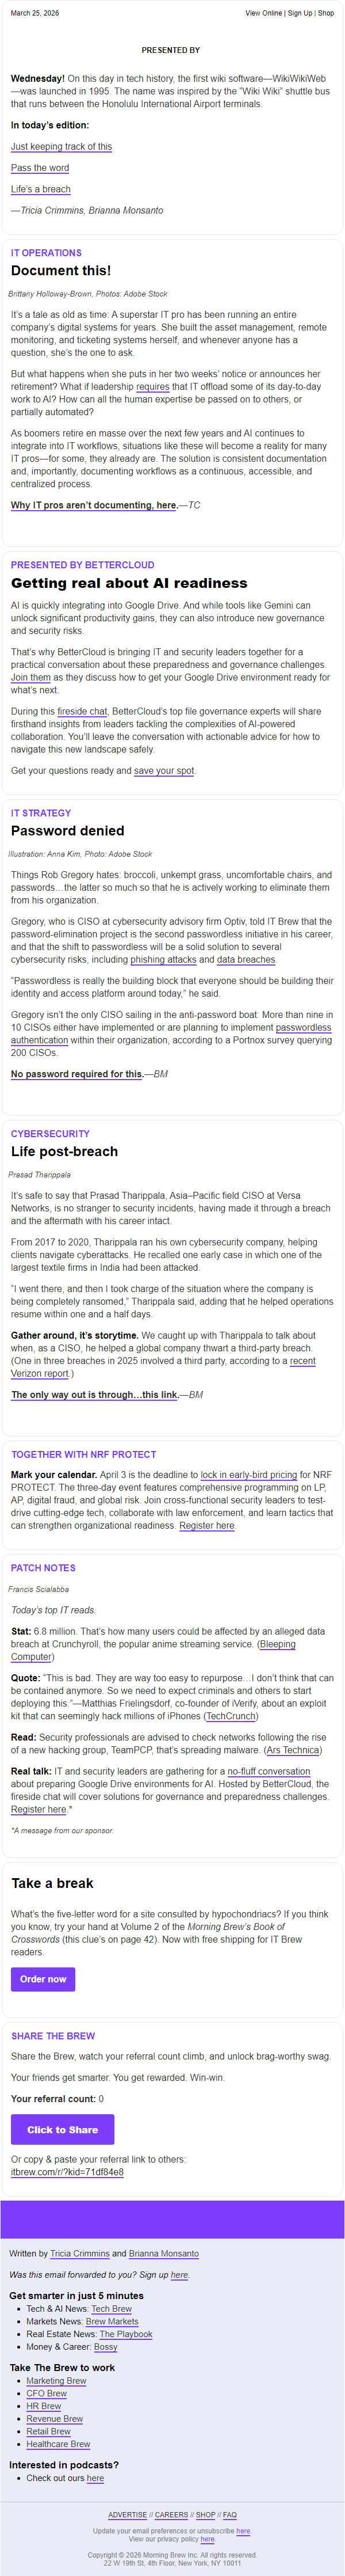Read 'Why IT pros aren't documenting, here'
The height and width of the screenshot is (2576, 345).
pyautogui.click(x=94, y=505)
